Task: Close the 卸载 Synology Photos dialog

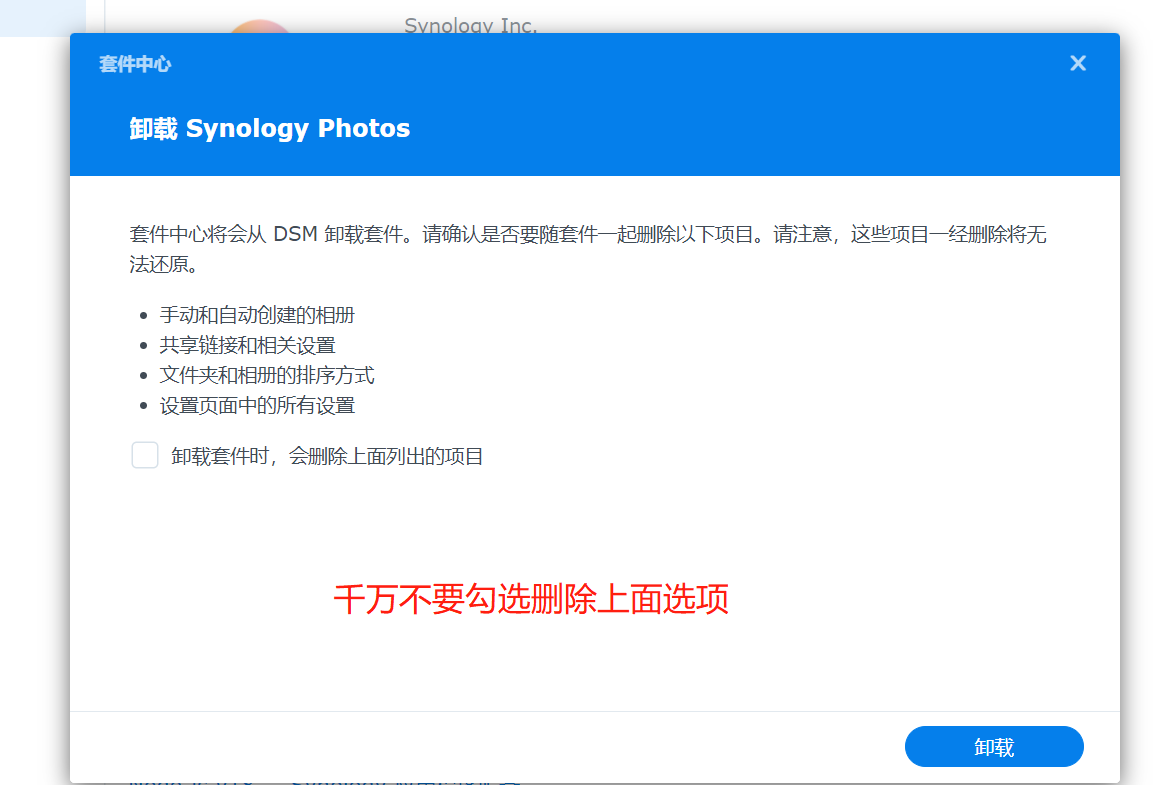Action: 1078,63
